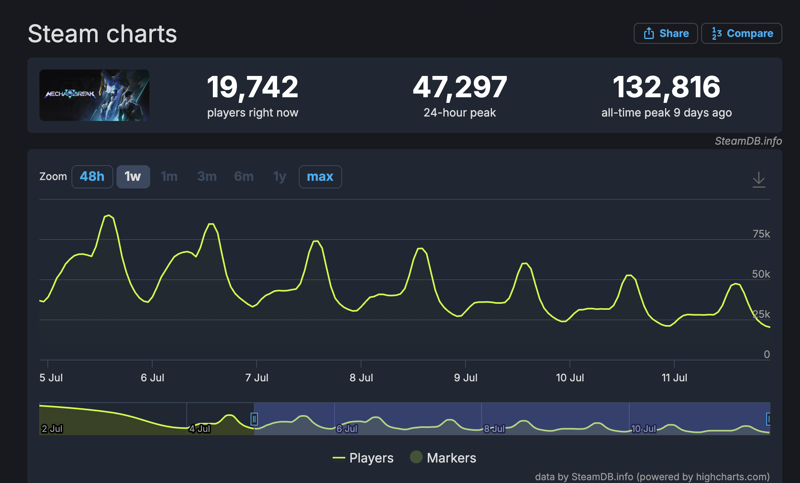The width and height of the screenshot is (800, 483).
Task: Click the 5 Jul peak on the chart
Action: point(108,216)
